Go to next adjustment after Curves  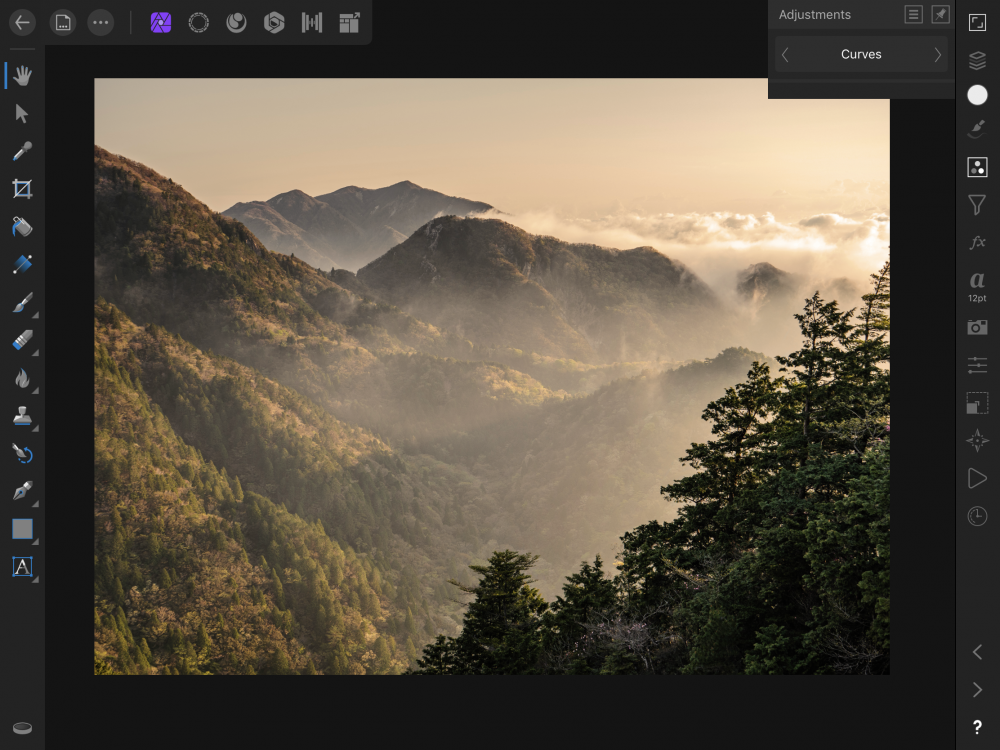(937, 55)
